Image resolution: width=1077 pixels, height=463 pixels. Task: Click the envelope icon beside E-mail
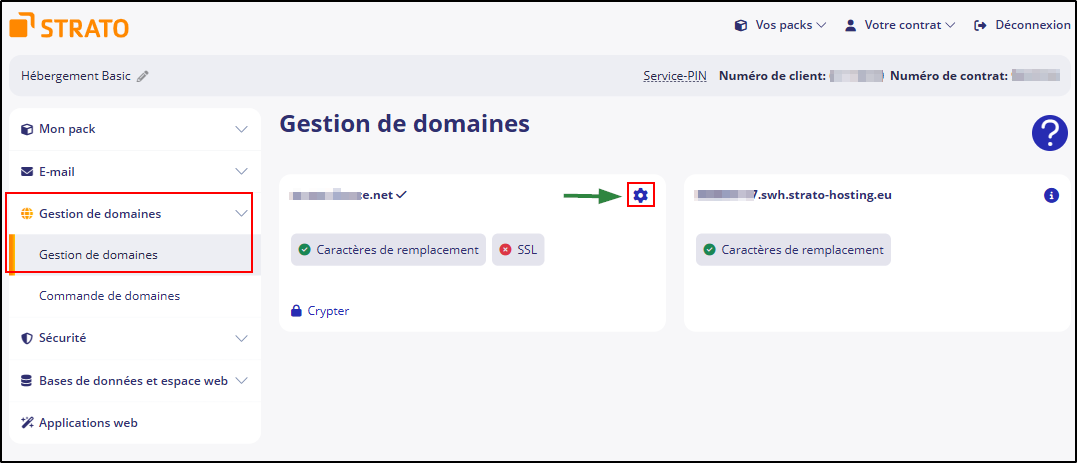[27, 171]
